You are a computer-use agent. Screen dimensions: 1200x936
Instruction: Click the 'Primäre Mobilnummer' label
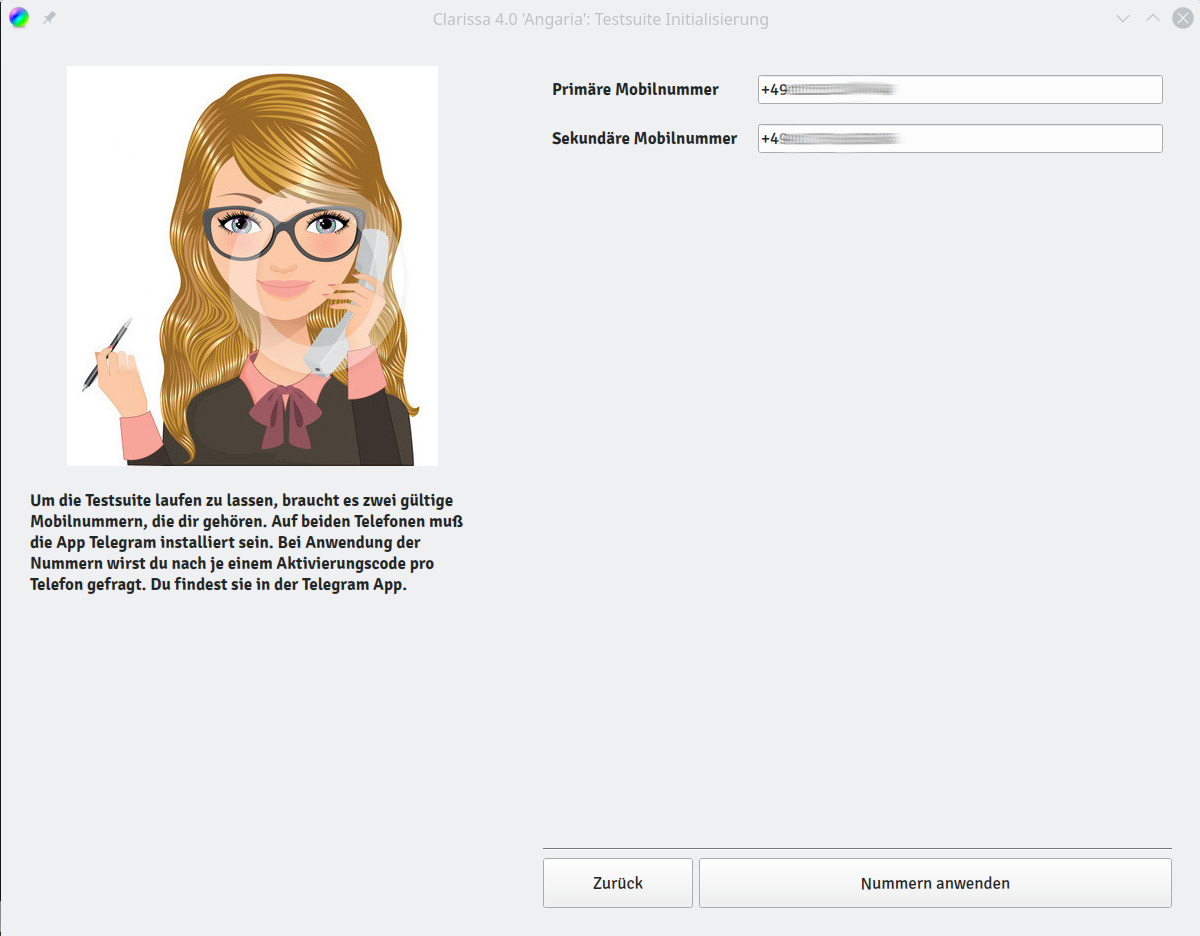tap(635, 89)
